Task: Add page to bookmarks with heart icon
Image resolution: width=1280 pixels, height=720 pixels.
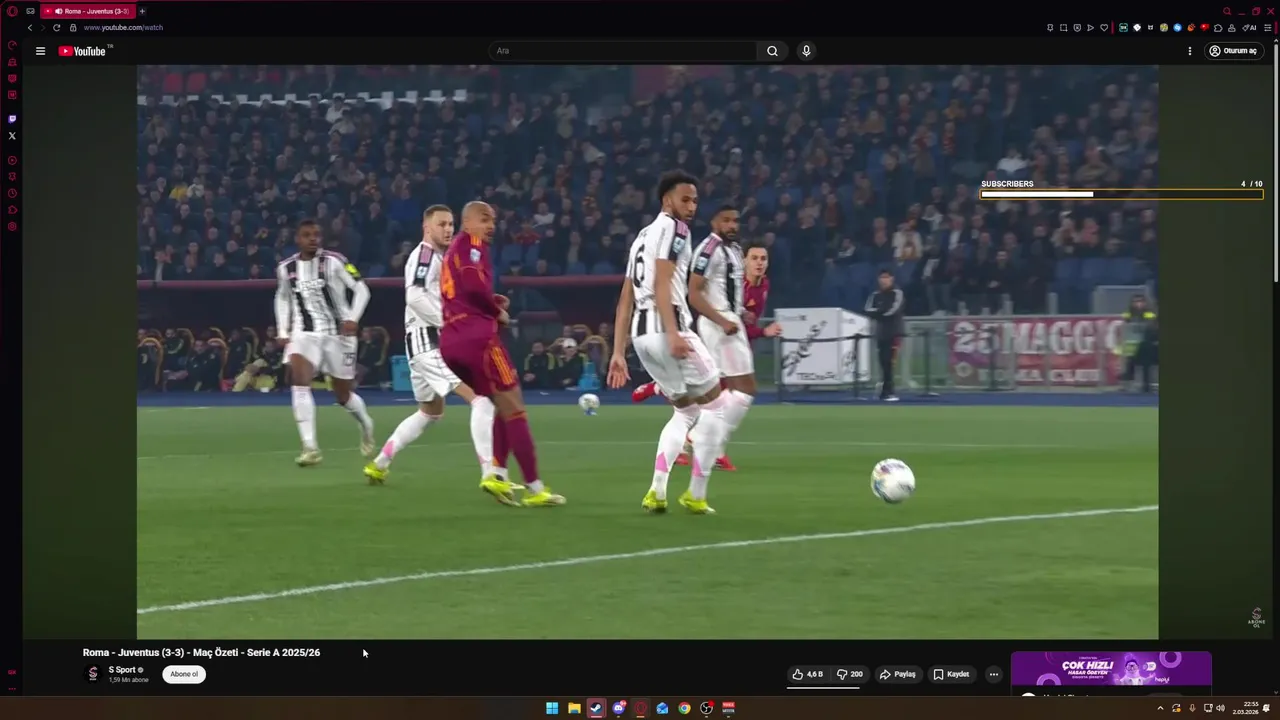Action: 1104,28
